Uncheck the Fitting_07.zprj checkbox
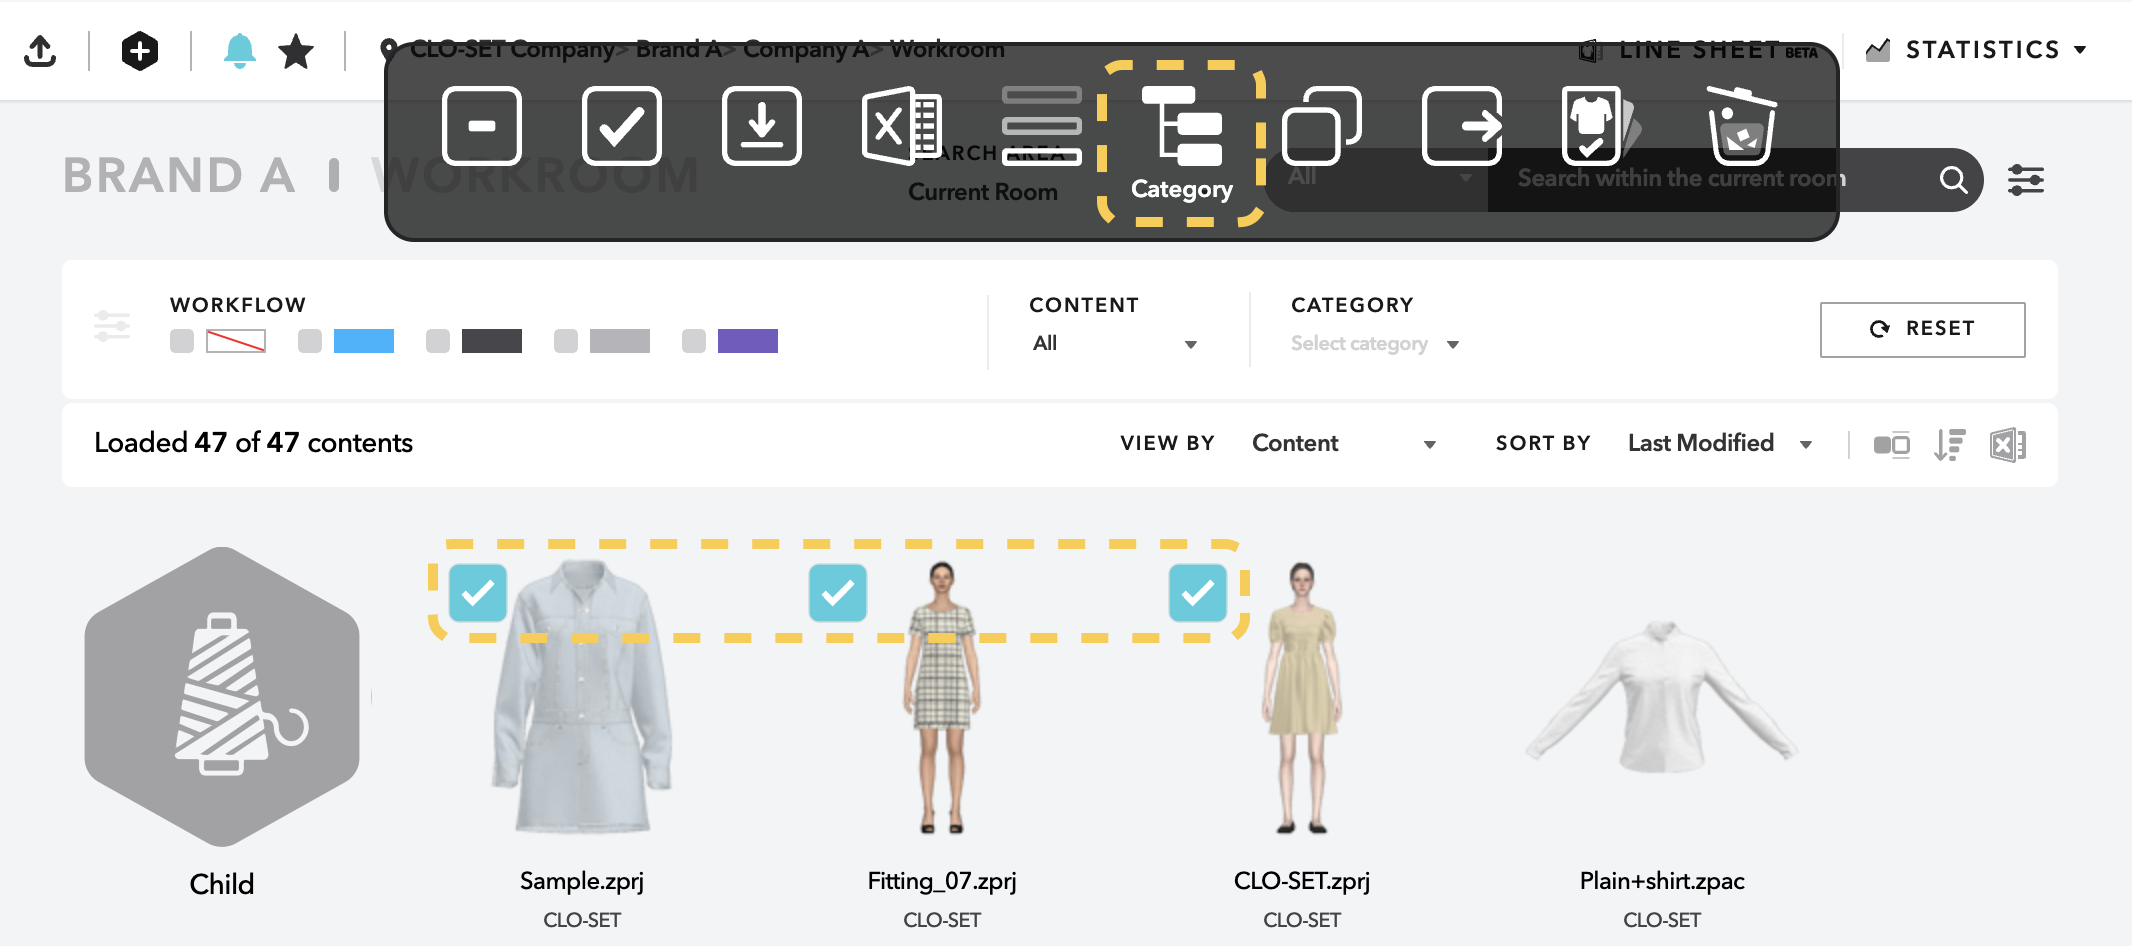2132x946 pixels. coord(838,593)
